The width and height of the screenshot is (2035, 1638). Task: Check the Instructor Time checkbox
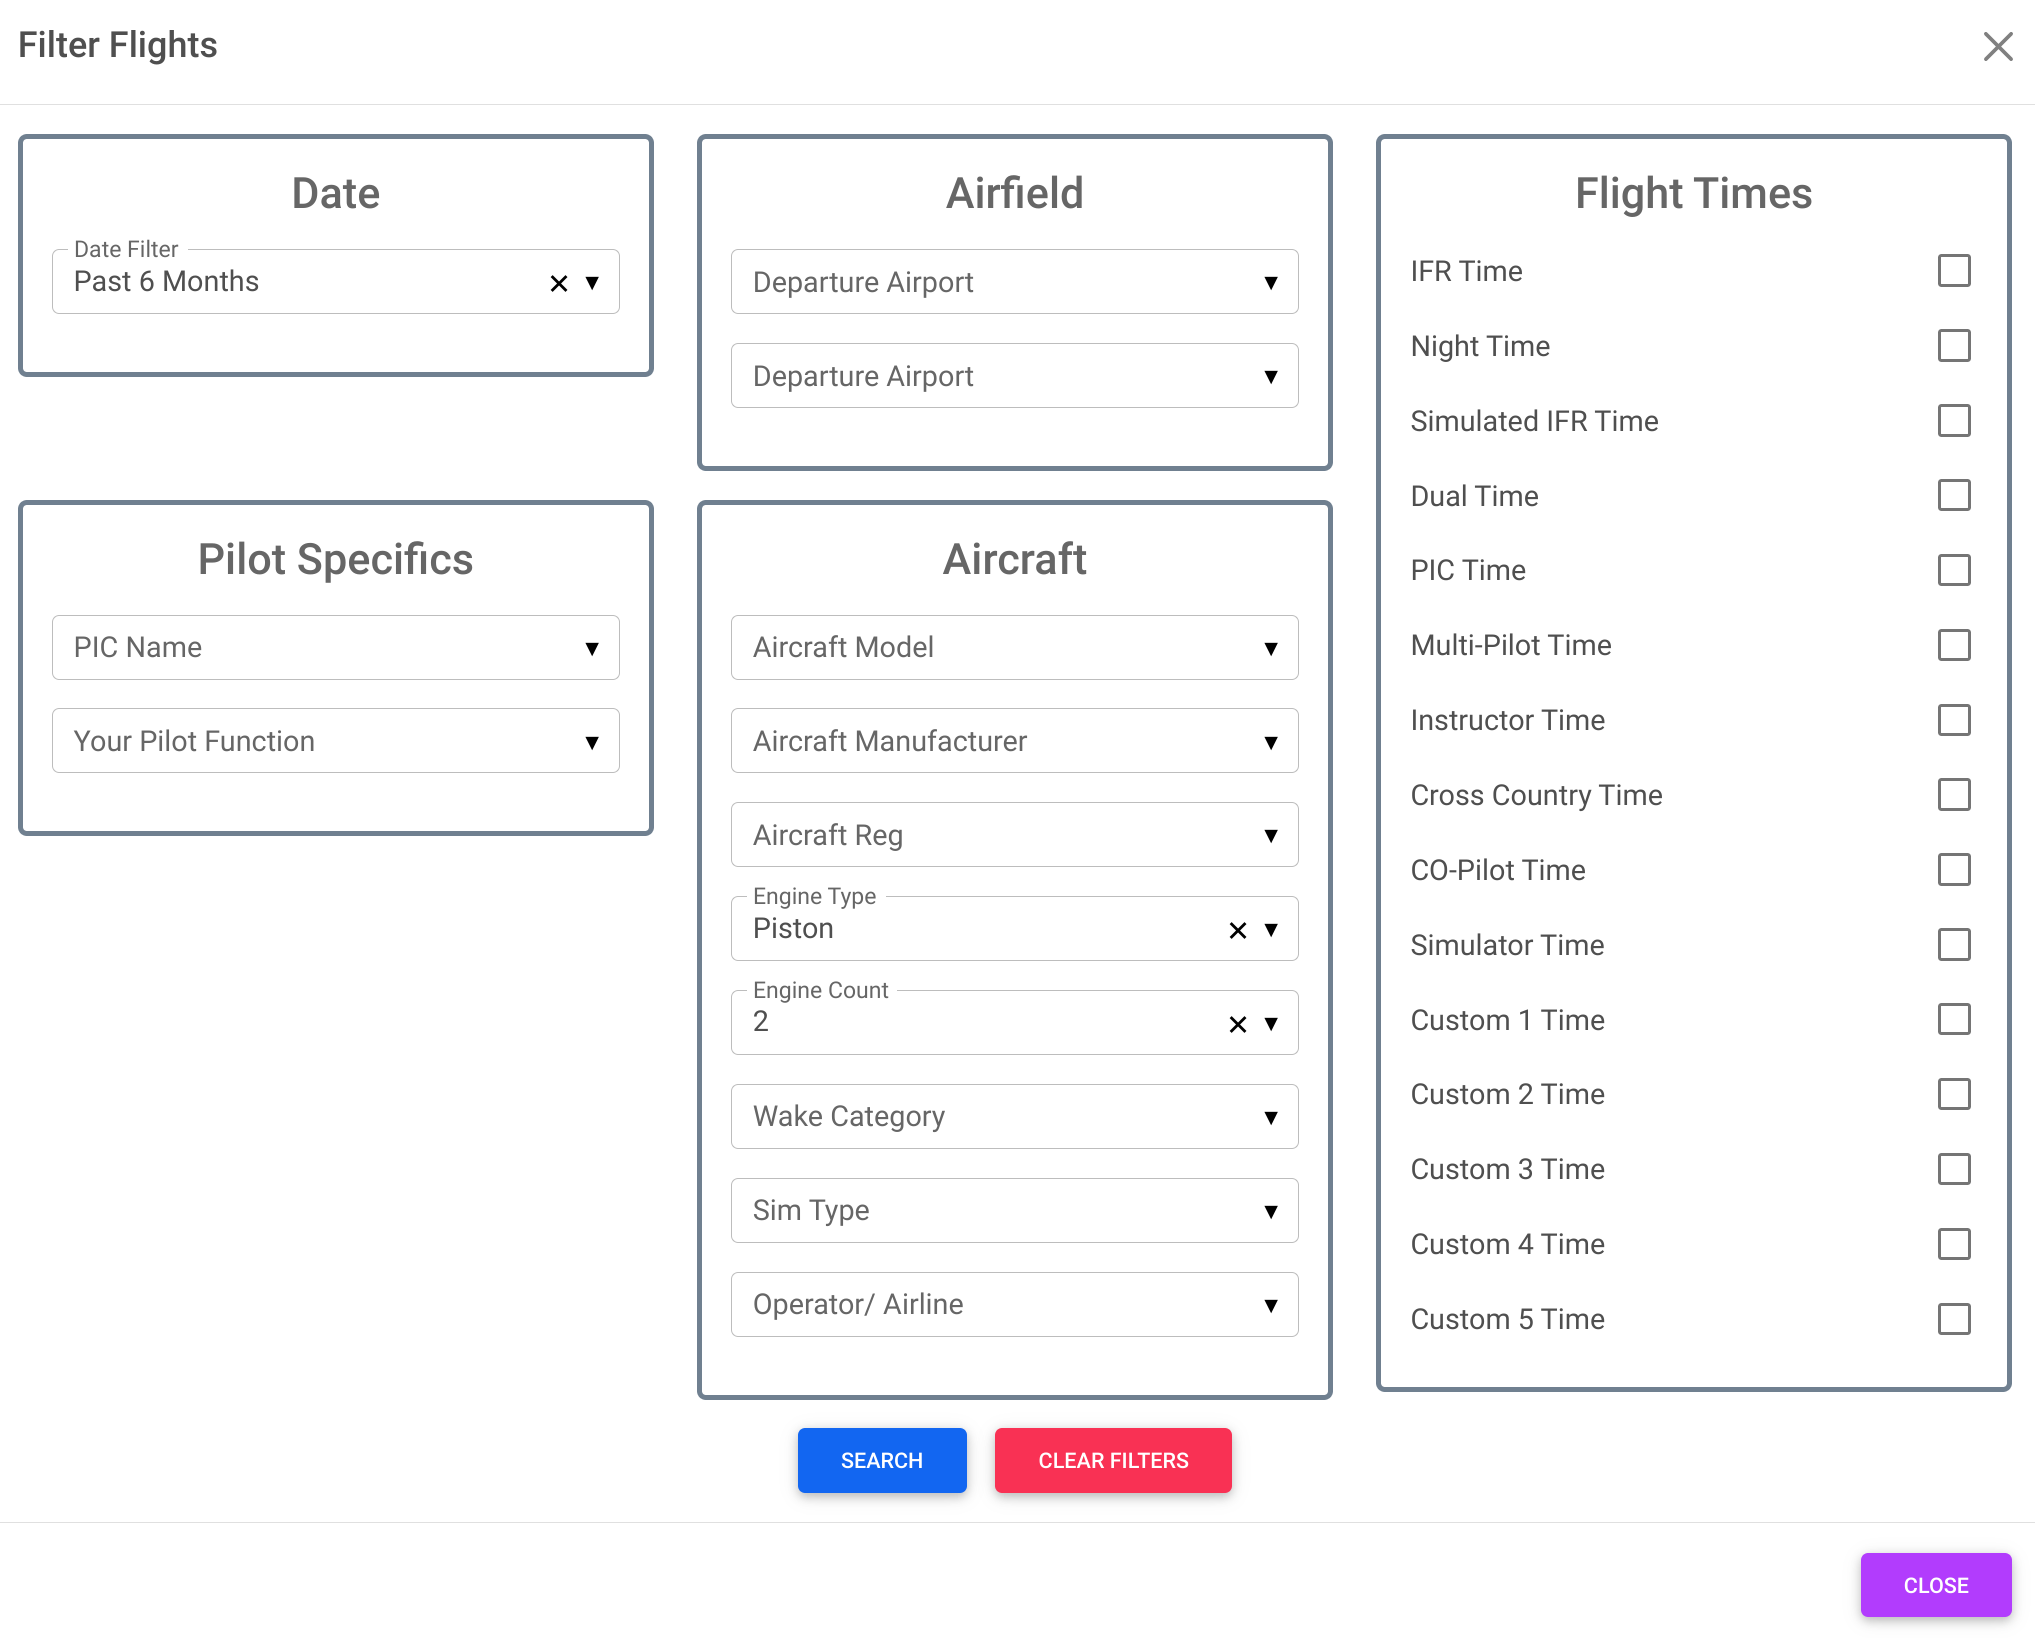pyautogui.click(x=1954, y=720)
